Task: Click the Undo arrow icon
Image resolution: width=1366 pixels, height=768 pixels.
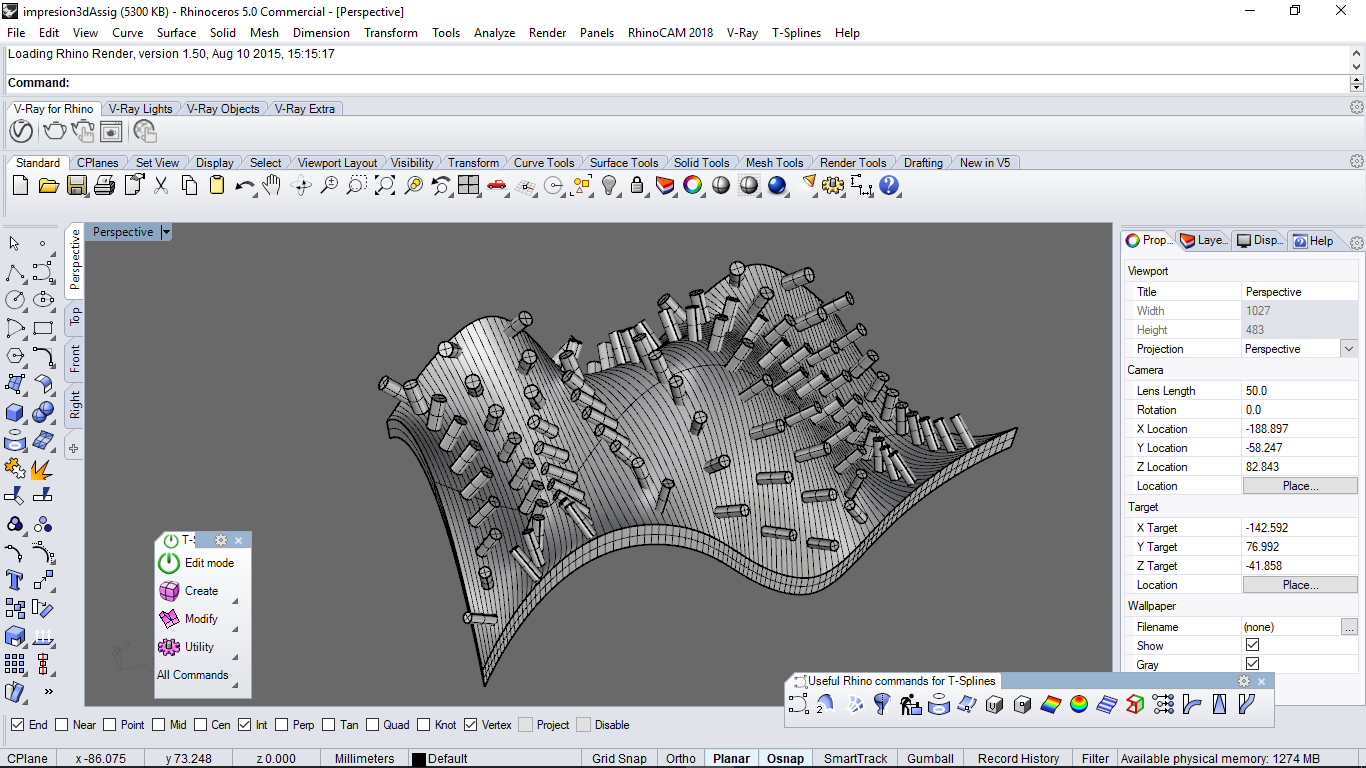Action: [245, 185]
